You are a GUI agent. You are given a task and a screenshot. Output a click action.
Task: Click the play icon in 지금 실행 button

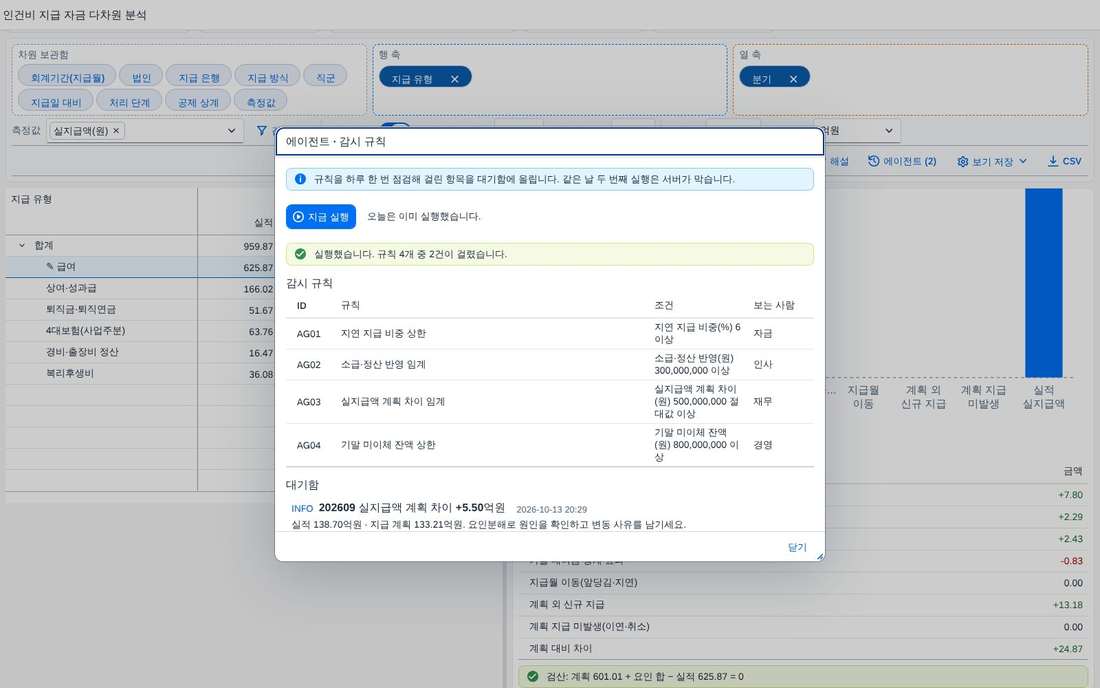pos(298,217)
